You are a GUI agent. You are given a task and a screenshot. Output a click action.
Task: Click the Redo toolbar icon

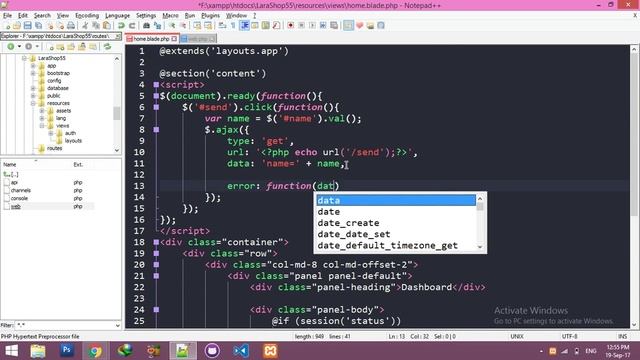132,26
